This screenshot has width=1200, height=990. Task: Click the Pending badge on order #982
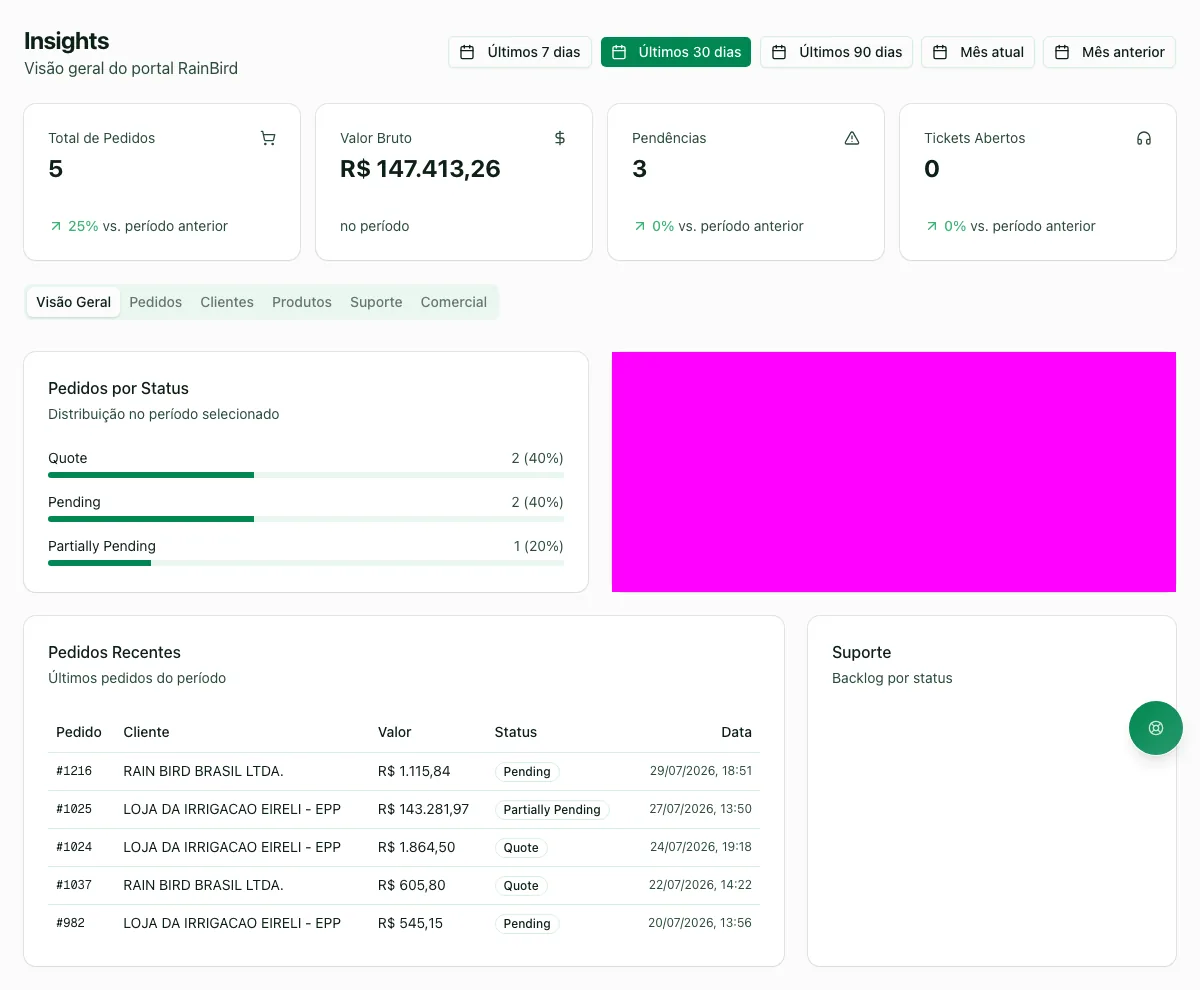(527, 924)
